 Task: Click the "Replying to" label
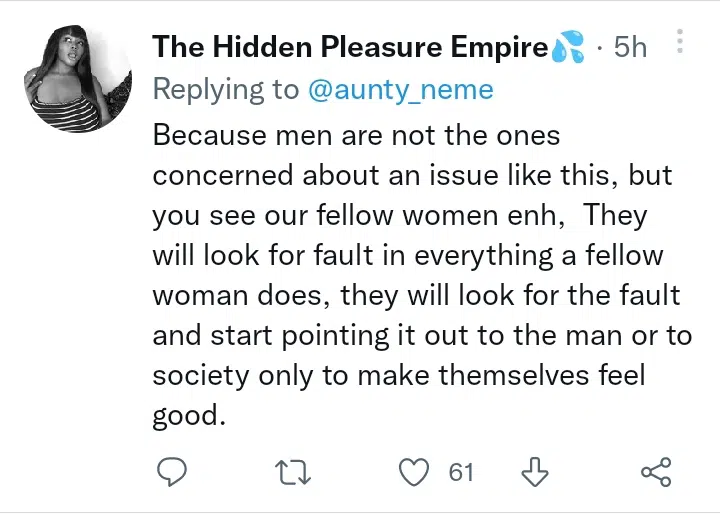(x=225, y=90)
